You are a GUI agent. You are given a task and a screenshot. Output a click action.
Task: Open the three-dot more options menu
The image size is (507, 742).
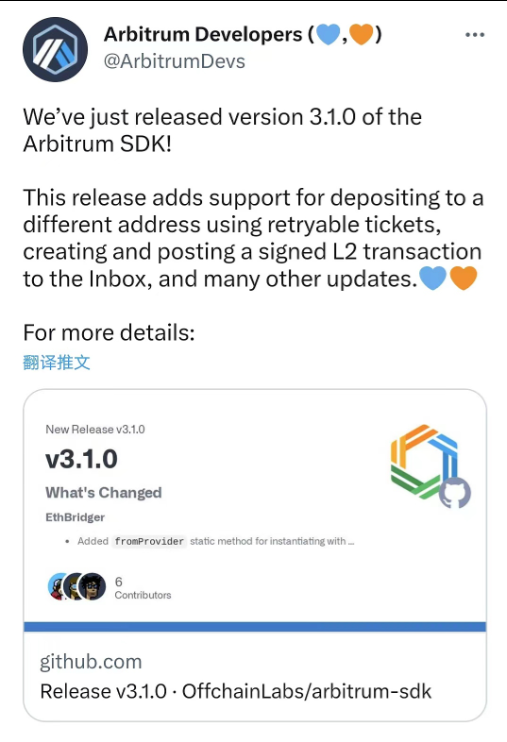coord(474,35)
